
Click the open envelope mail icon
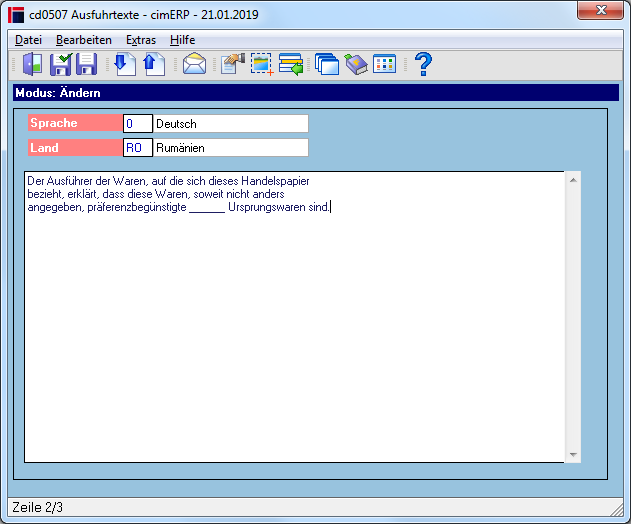(194, 64)
